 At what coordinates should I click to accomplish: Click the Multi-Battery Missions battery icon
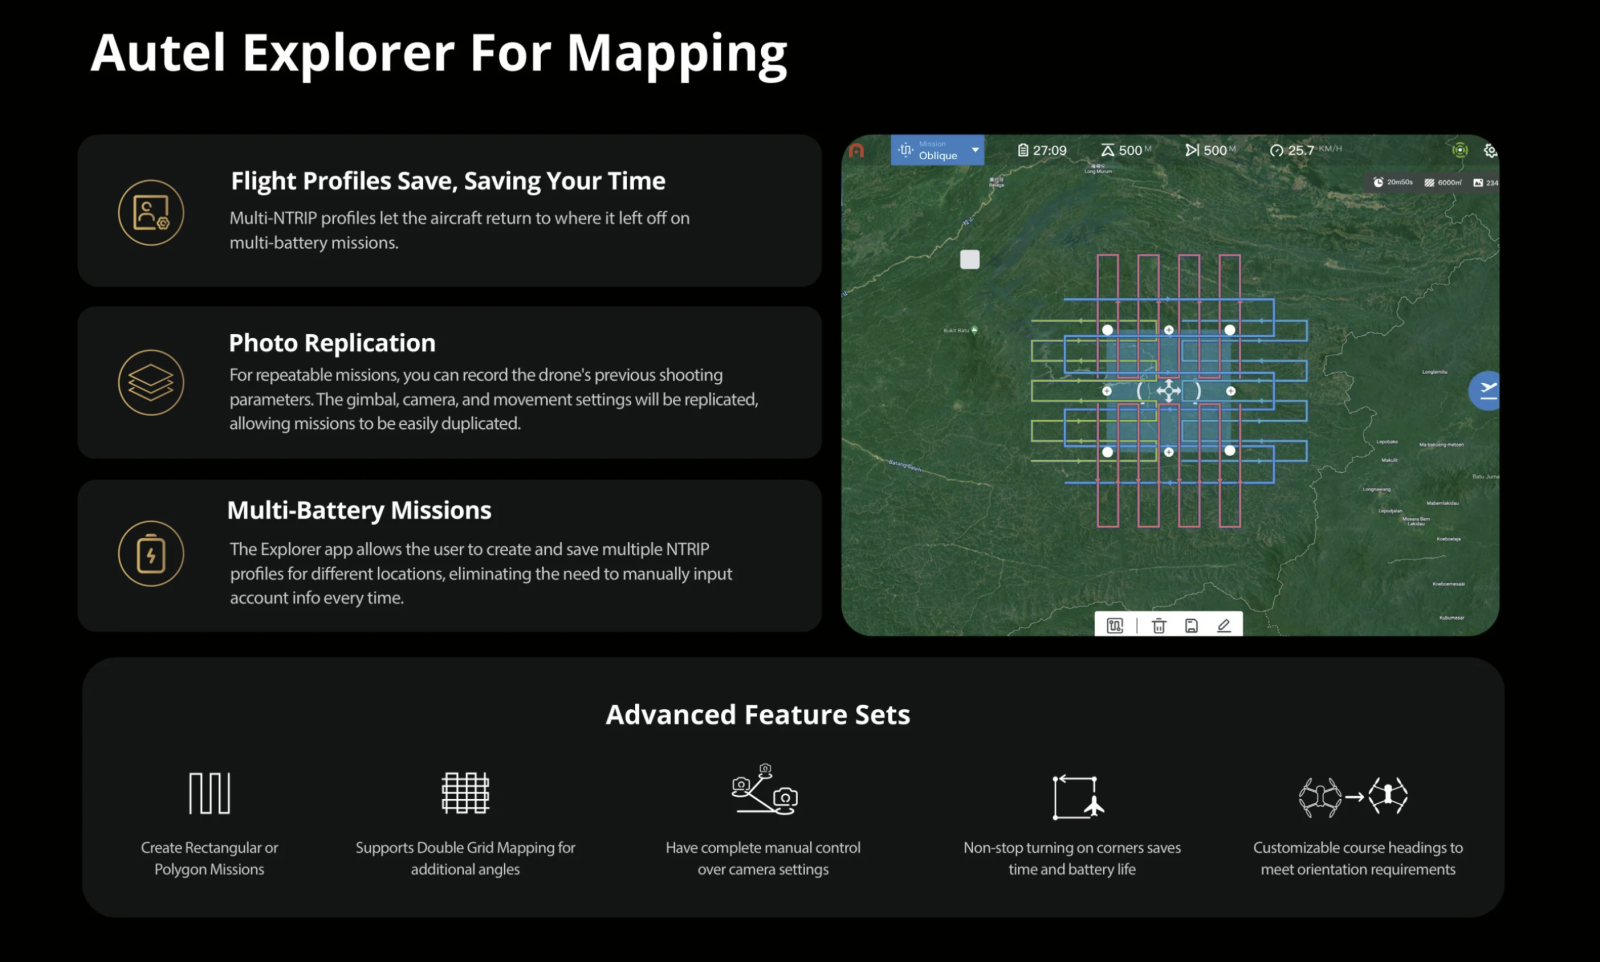point(151,554)
